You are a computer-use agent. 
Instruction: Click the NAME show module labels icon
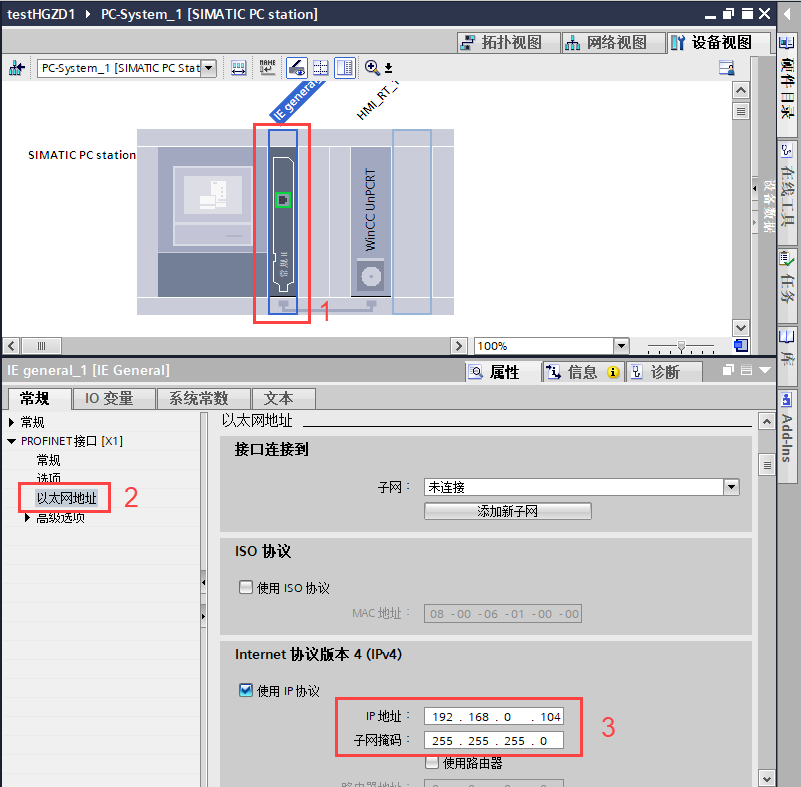pos(267,68)
